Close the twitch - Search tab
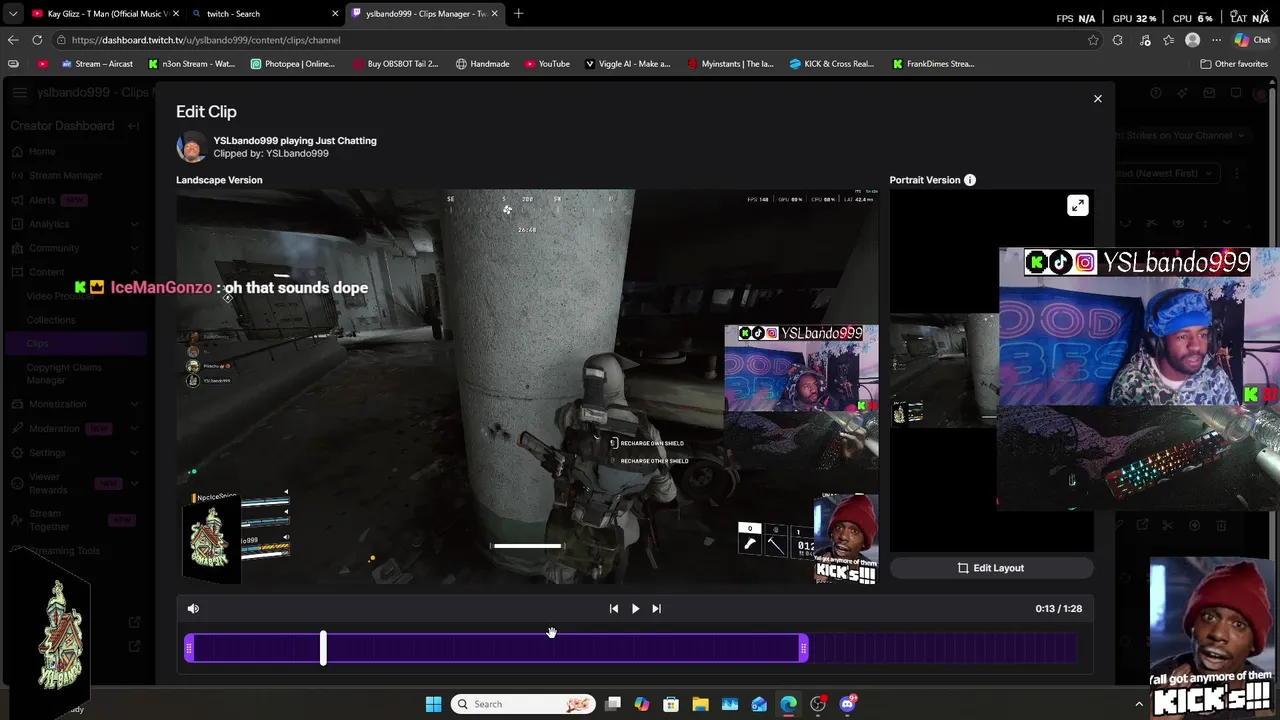This screenshot has width=1280, height=720. [x=335, y=14]
